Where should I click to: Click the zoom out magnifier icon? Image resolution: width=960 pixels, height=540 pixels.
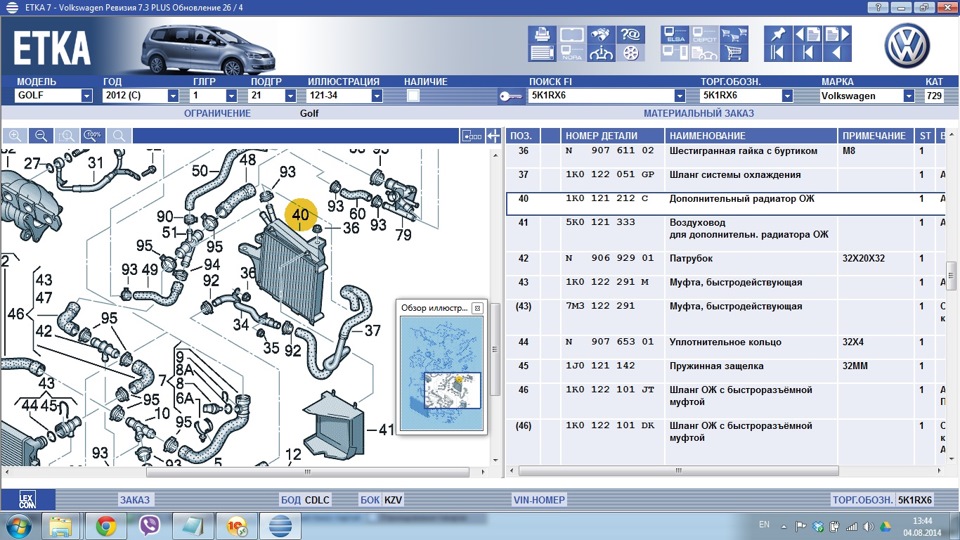click(x=41, y=136)
